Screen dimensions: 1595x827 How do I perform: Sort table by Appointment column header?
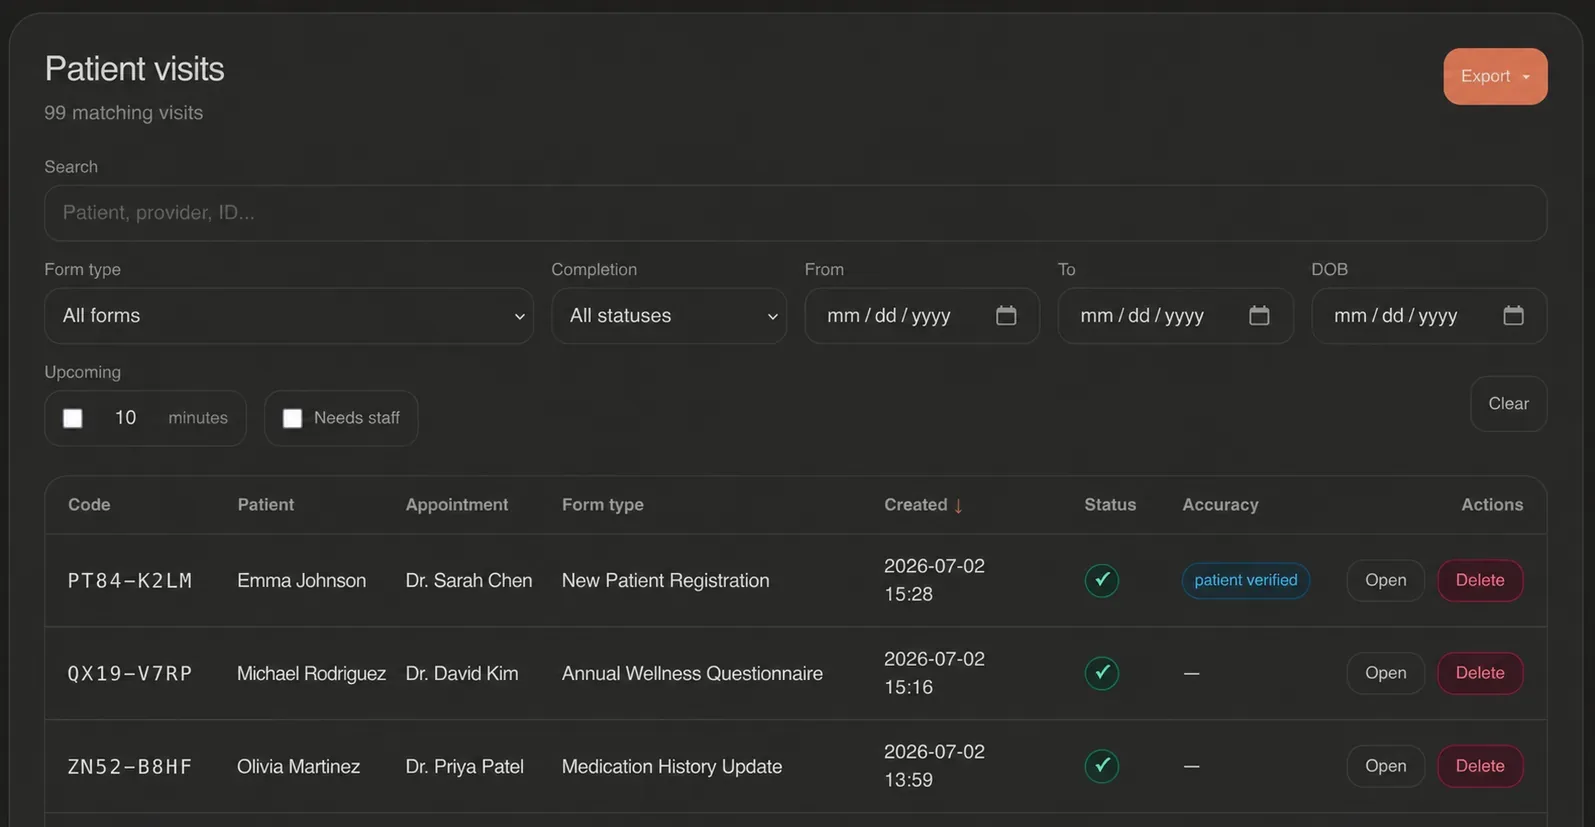pyautogui.click(x=457, y=505)
